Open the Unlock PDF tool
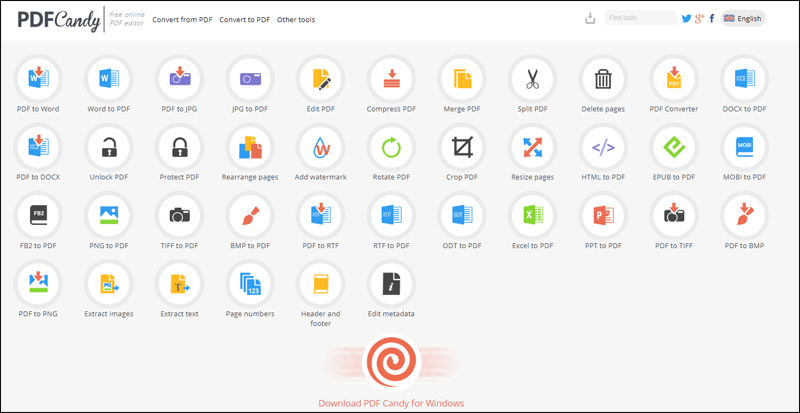 click(x=109, y=148)
